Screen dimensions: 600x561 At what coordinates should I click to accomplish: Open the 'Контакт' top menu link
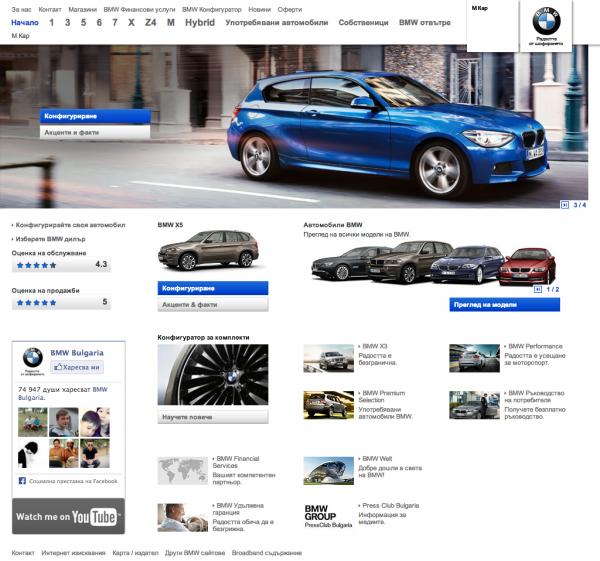point(50,9)
